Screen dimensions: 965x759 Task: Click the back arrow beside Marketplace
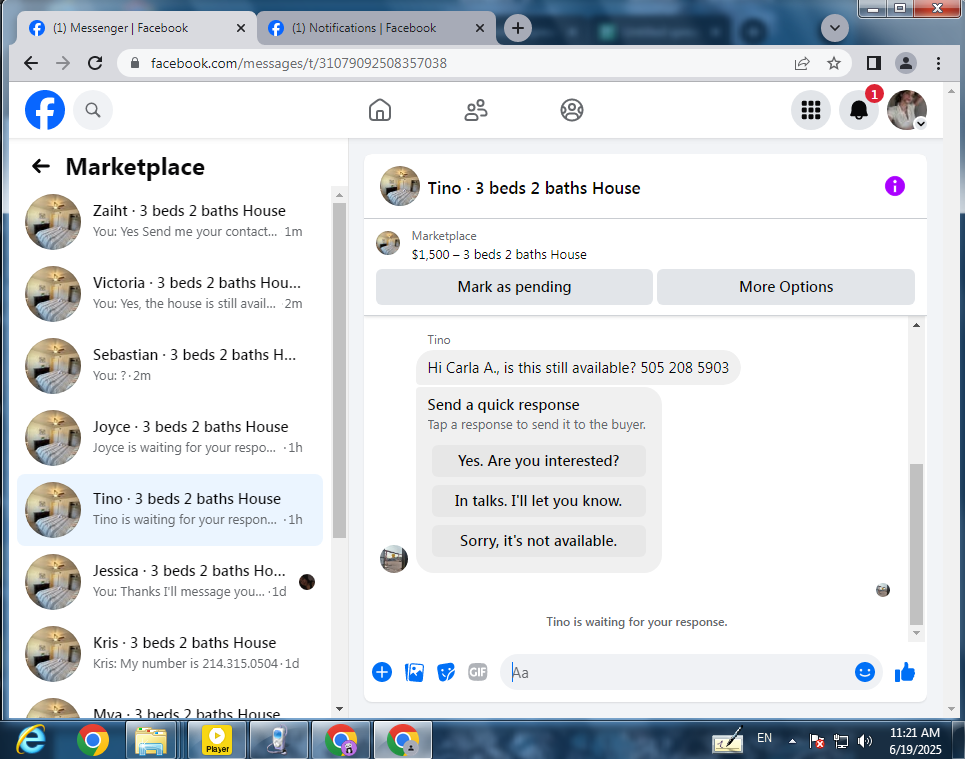[41, 166]
